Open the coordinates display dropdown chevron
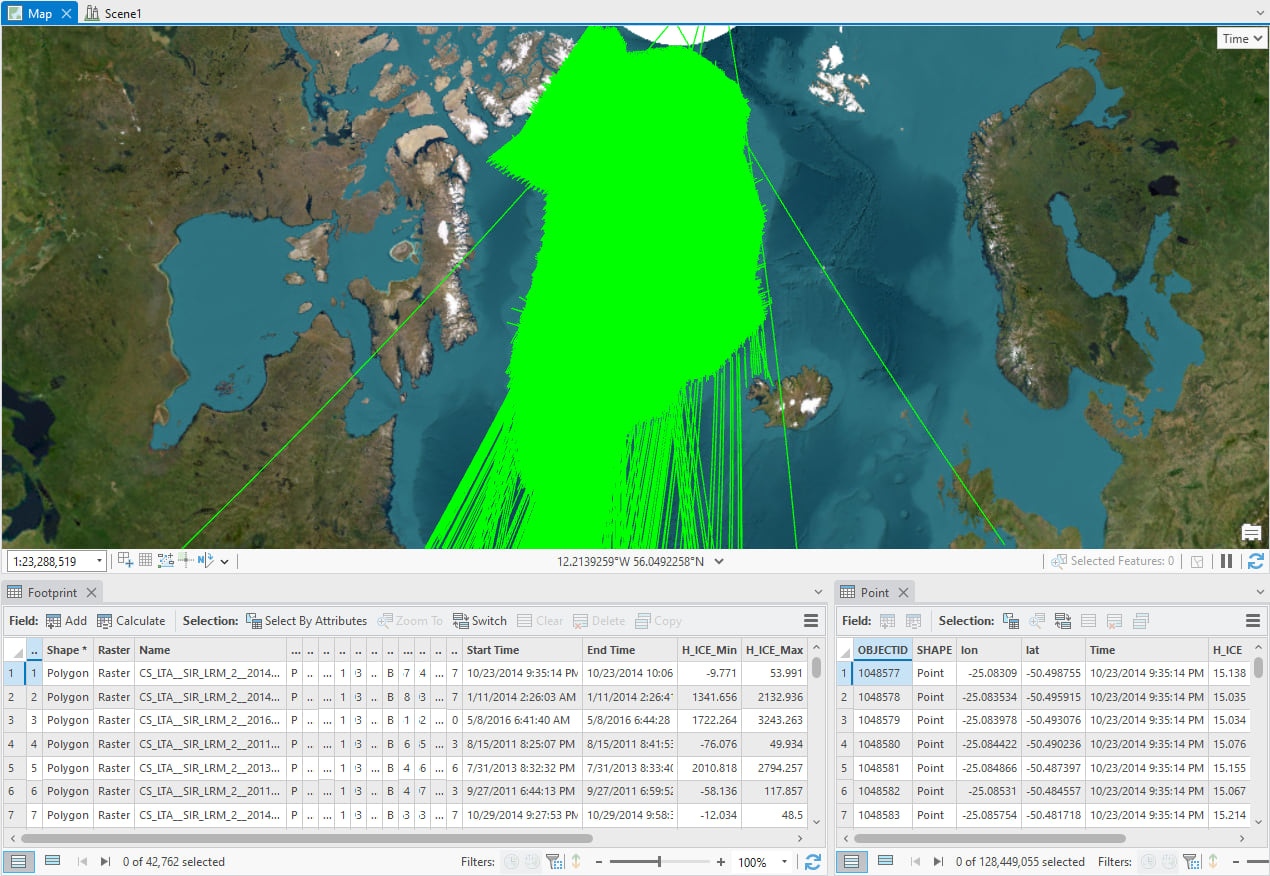The image size is (1270, 876). pyautogui.click(x=717, y=561)
